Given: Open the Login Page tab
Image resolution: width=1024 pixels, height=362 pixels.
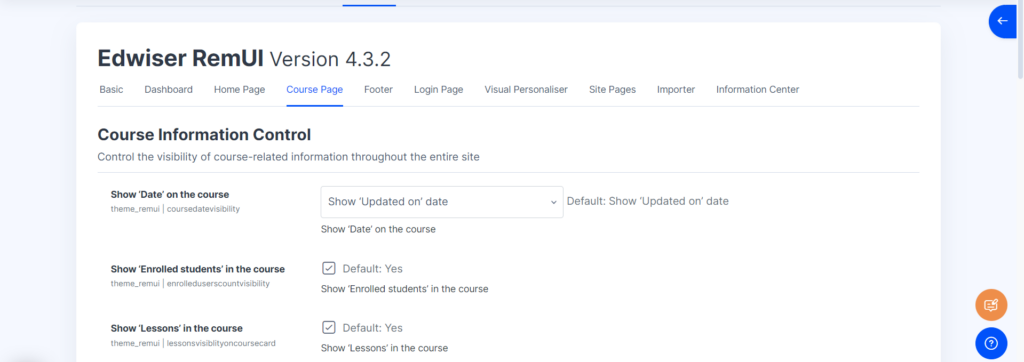Looking at the screenshot, I should pyautogui.click(x=438, y=90).
